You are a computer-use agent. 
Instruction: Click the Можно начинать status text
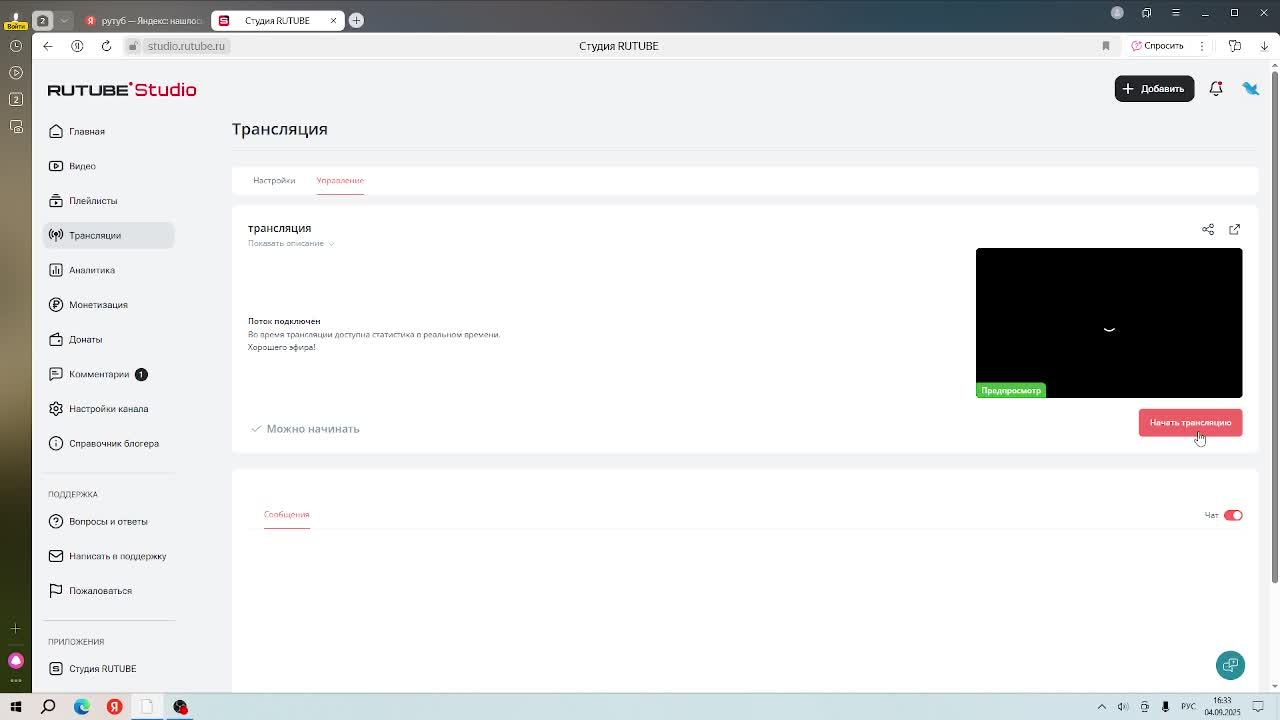click(x=313, y=429)
